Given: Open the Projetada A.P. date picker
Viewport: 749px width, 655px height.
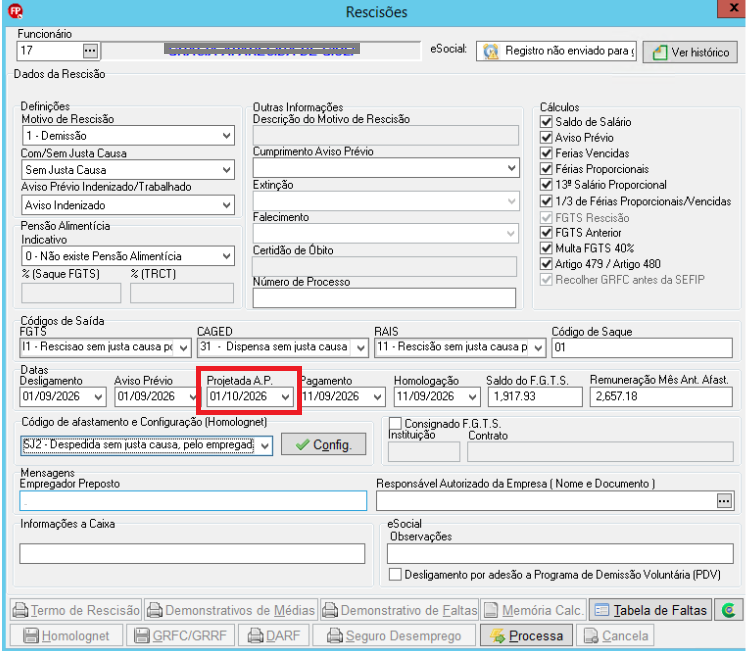Looking at the screenshot, I should (285, 397).
